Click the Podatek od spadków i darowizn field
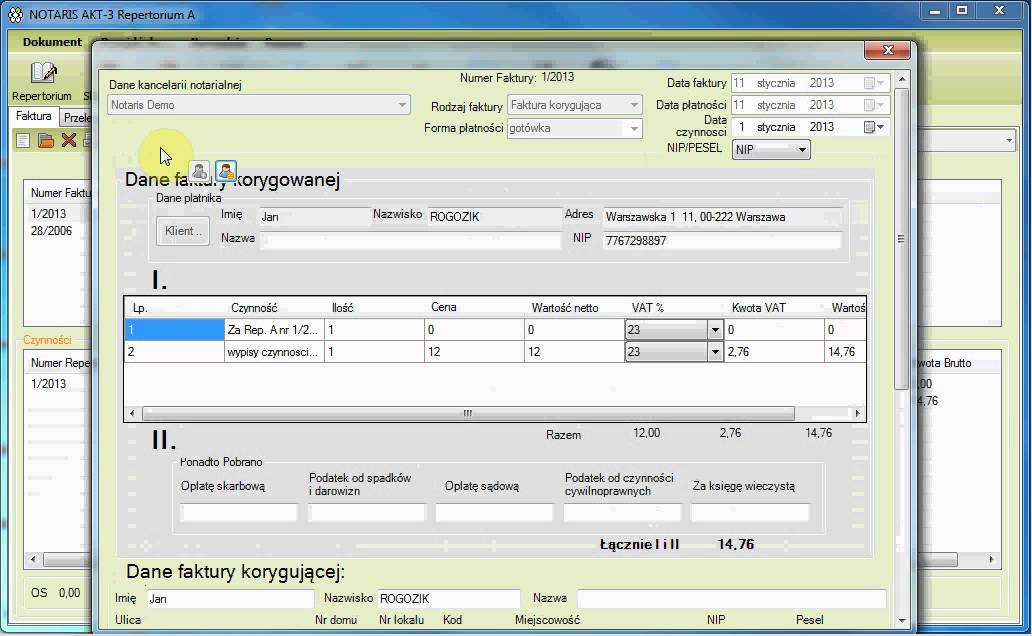This screenshot has width=1032, height=636. click(367, 513)
